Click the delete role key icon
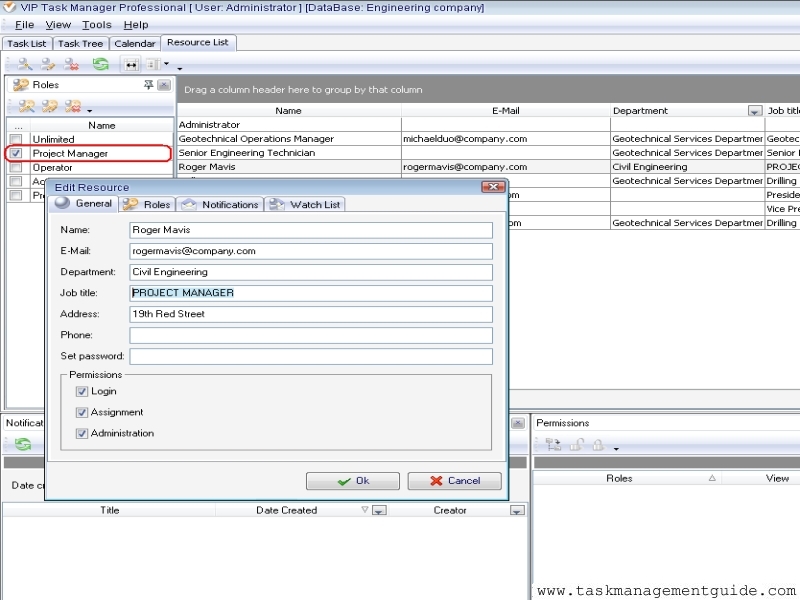 tap(73, 106)
